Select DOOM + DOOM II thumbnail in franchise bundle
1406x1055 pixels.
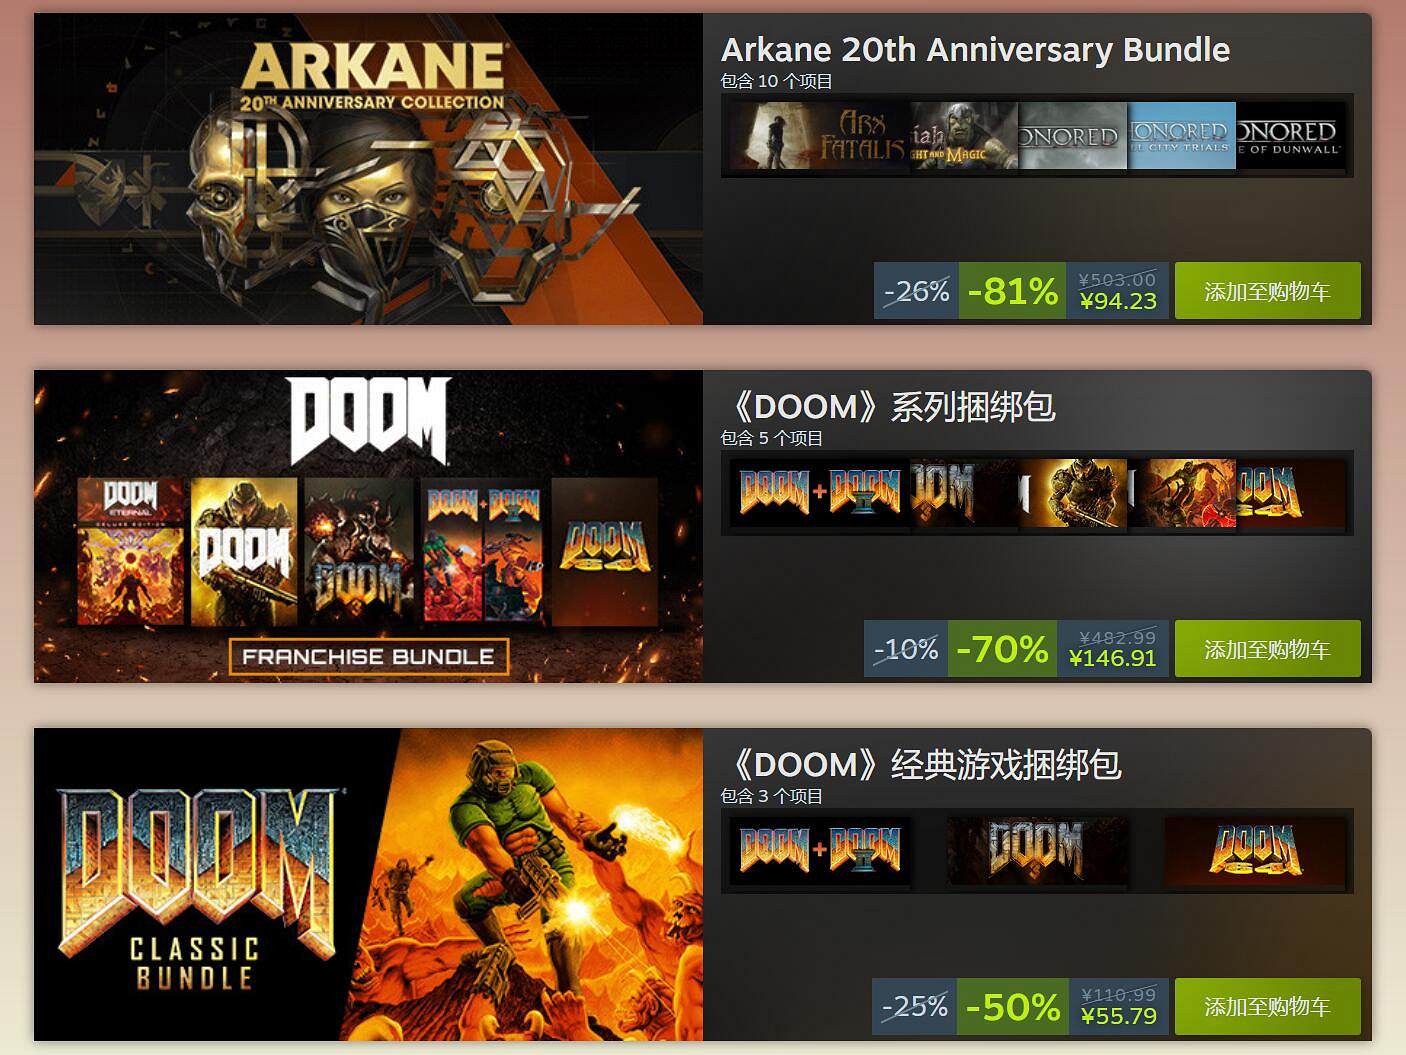point(819,493)
